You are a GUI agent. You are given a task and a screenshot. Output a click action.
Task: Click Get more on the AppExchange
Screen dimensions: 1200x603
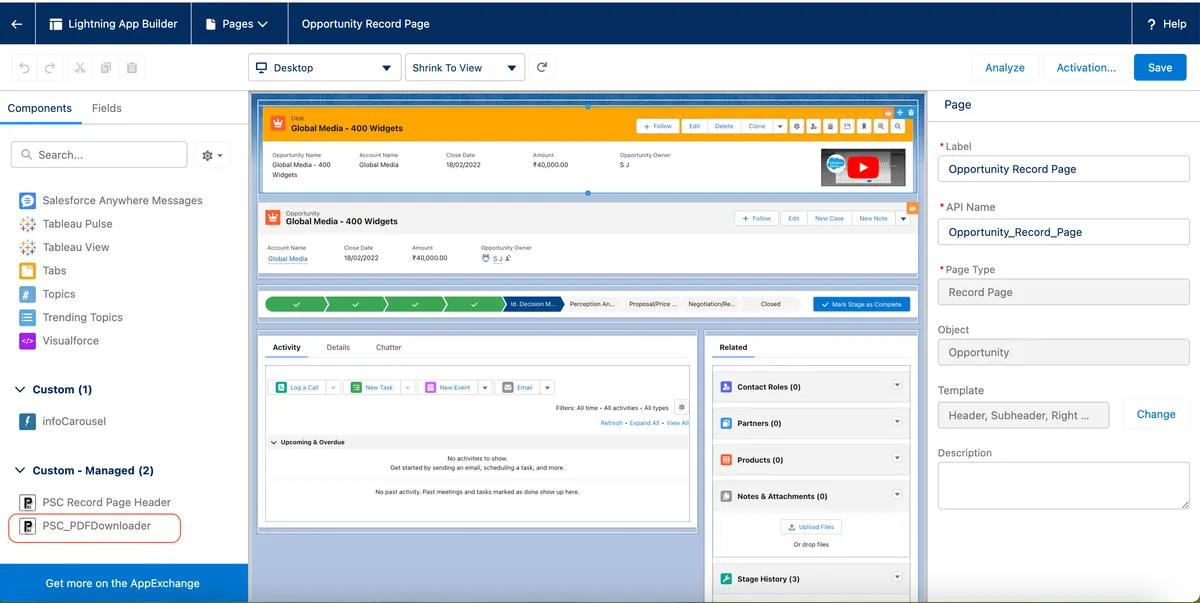click(x=123, y=583)
